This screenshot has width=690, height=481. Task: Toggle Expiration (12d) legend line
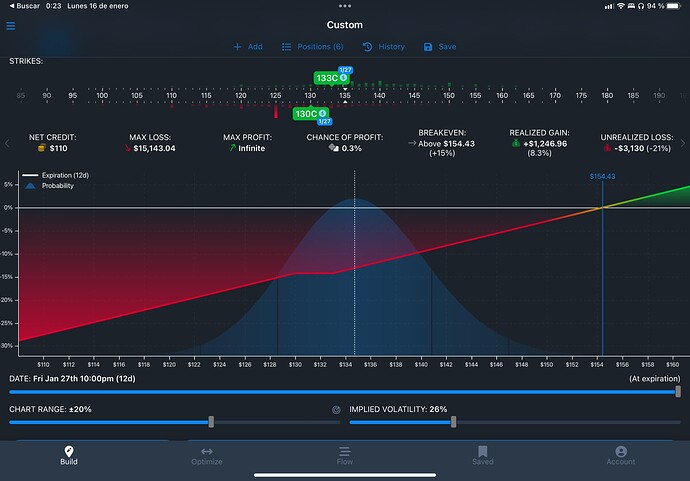pos(55,175)
